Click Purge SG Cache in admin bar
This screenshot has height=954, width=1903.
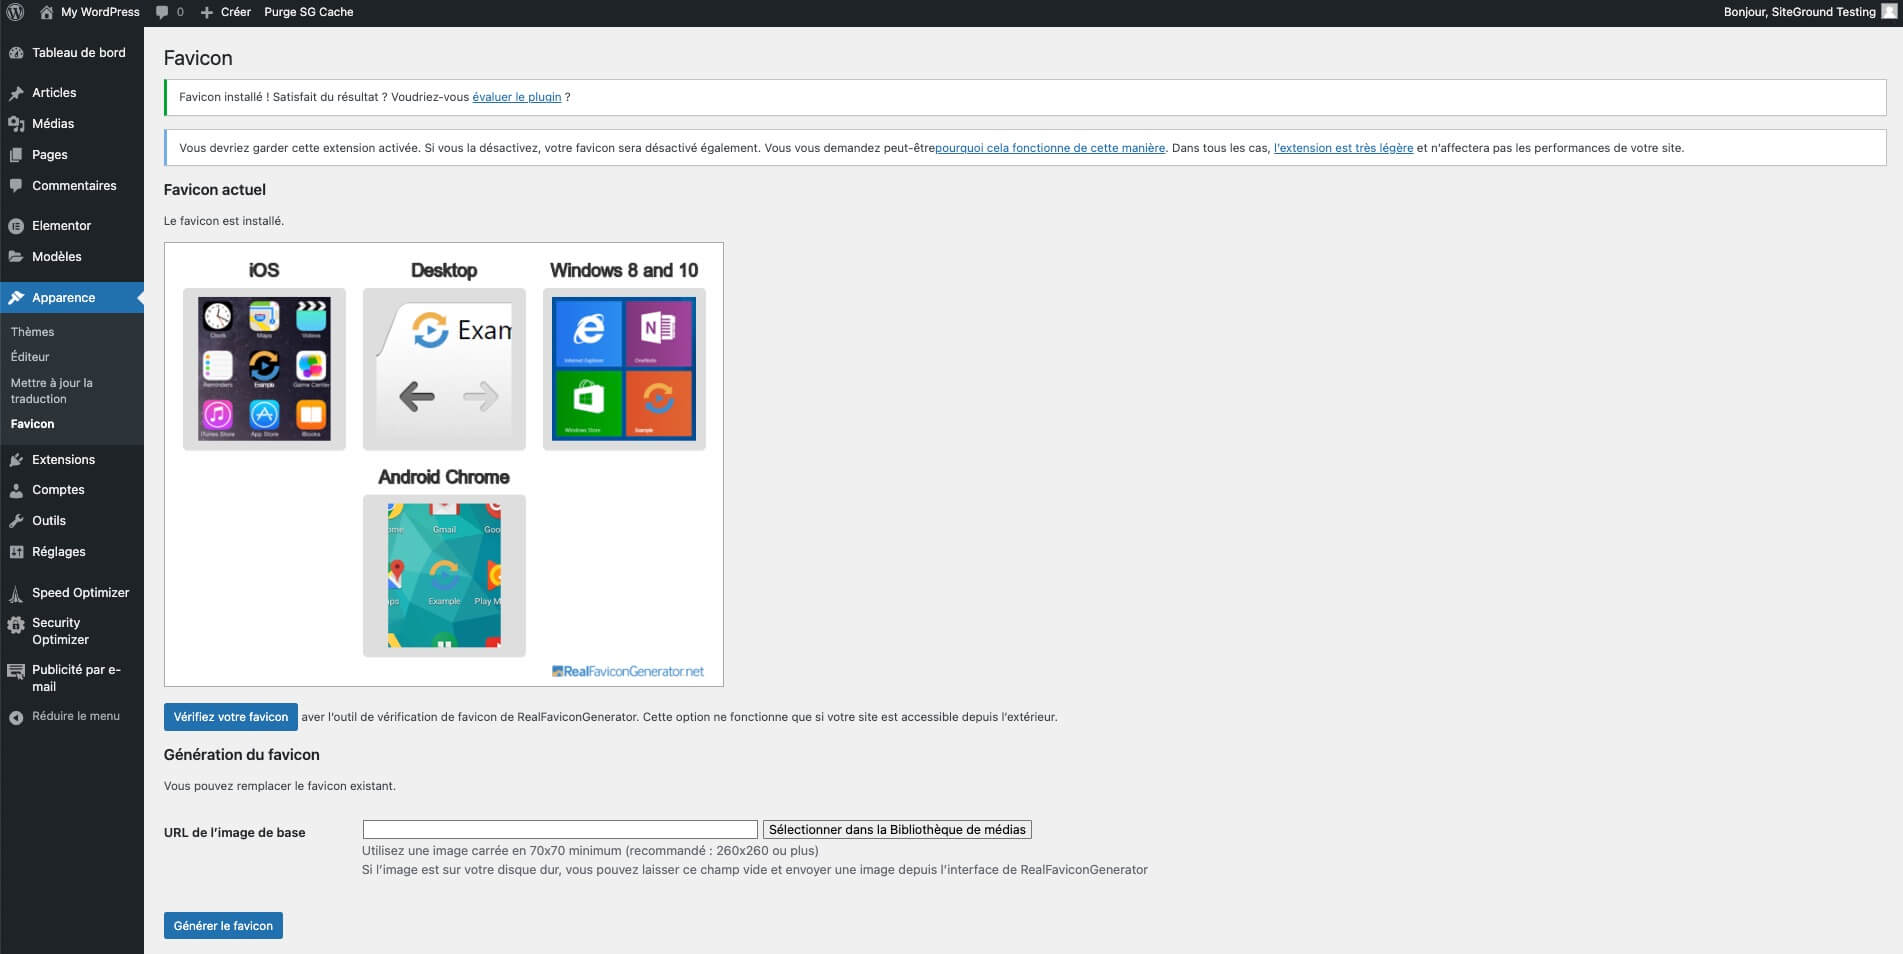(309, 12)
